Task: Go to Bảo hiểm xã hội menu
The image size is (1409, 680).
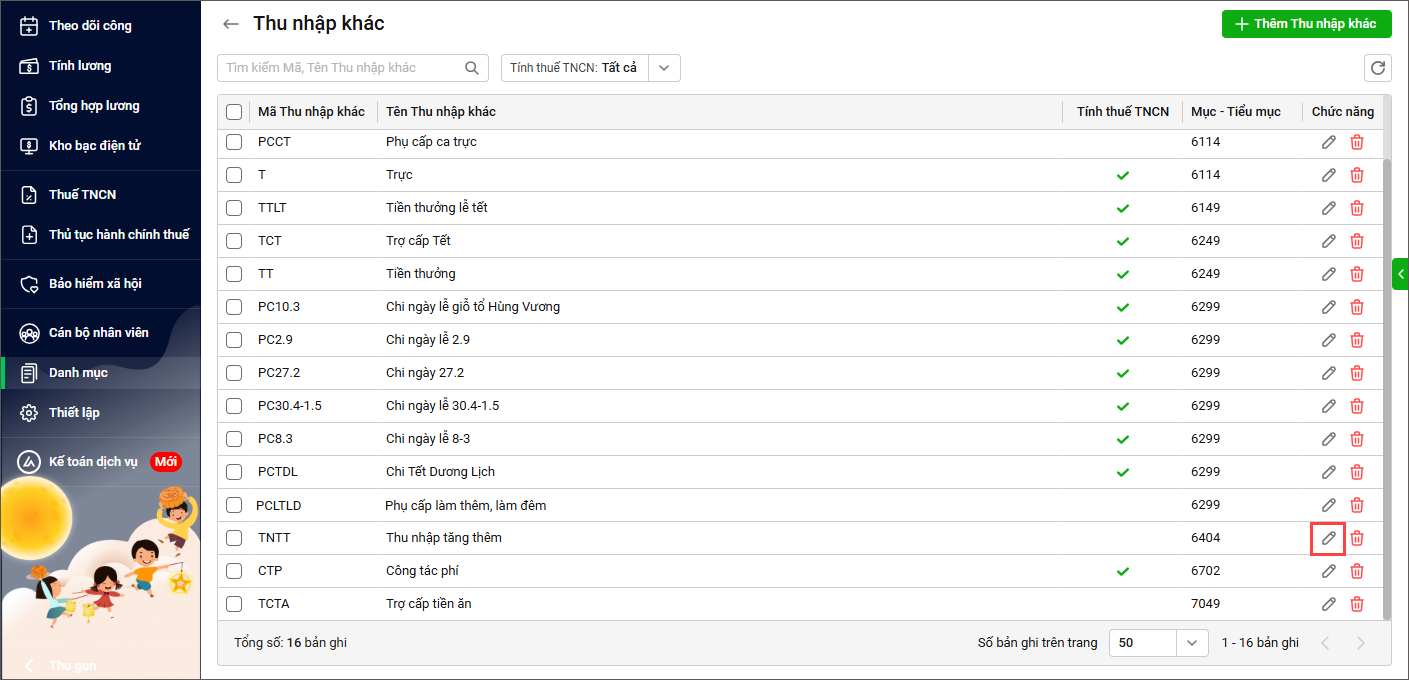Action: 95,284
